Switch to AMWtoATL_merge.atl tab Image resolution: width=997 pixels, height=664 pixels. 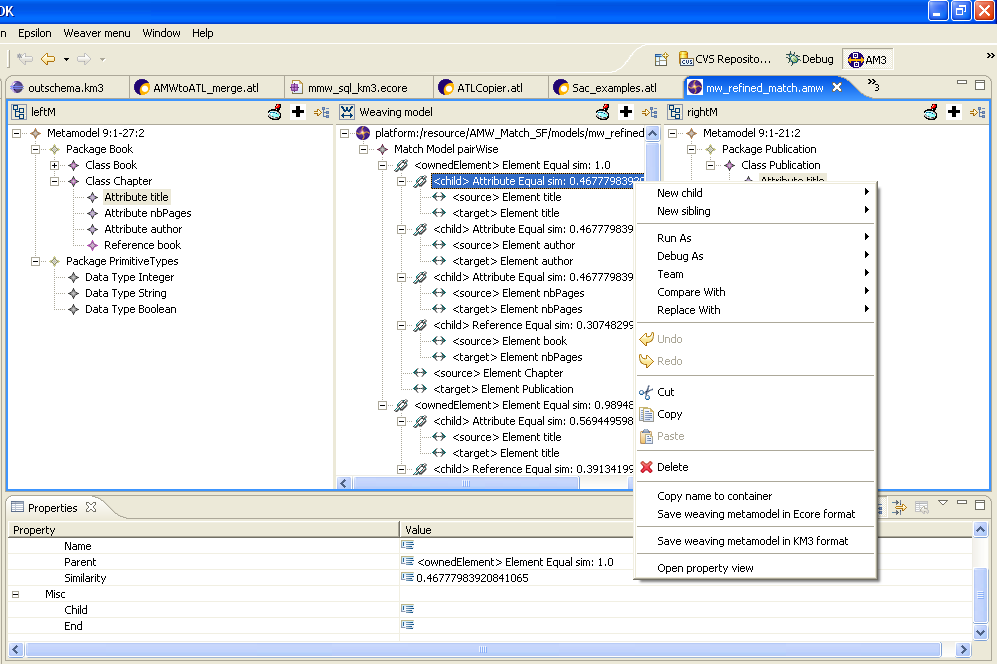[x=205, y=88]
